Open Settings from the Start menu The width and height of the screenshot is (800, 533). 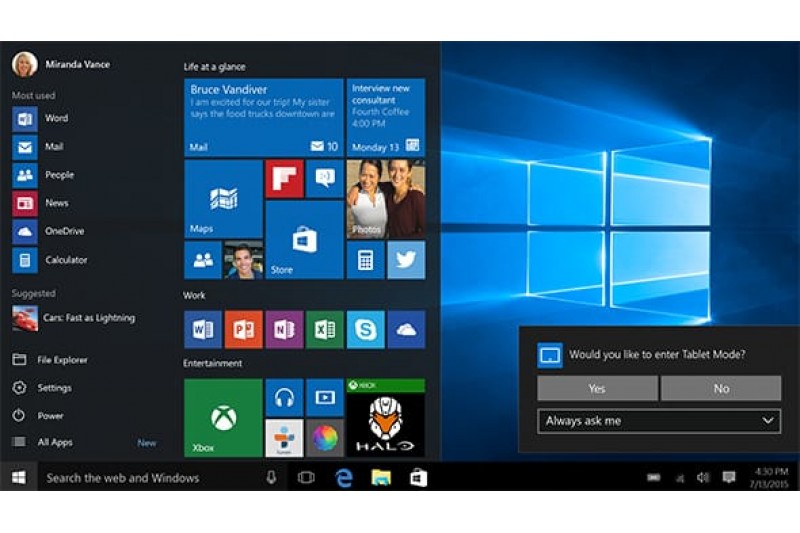click(x=42, y=388)
